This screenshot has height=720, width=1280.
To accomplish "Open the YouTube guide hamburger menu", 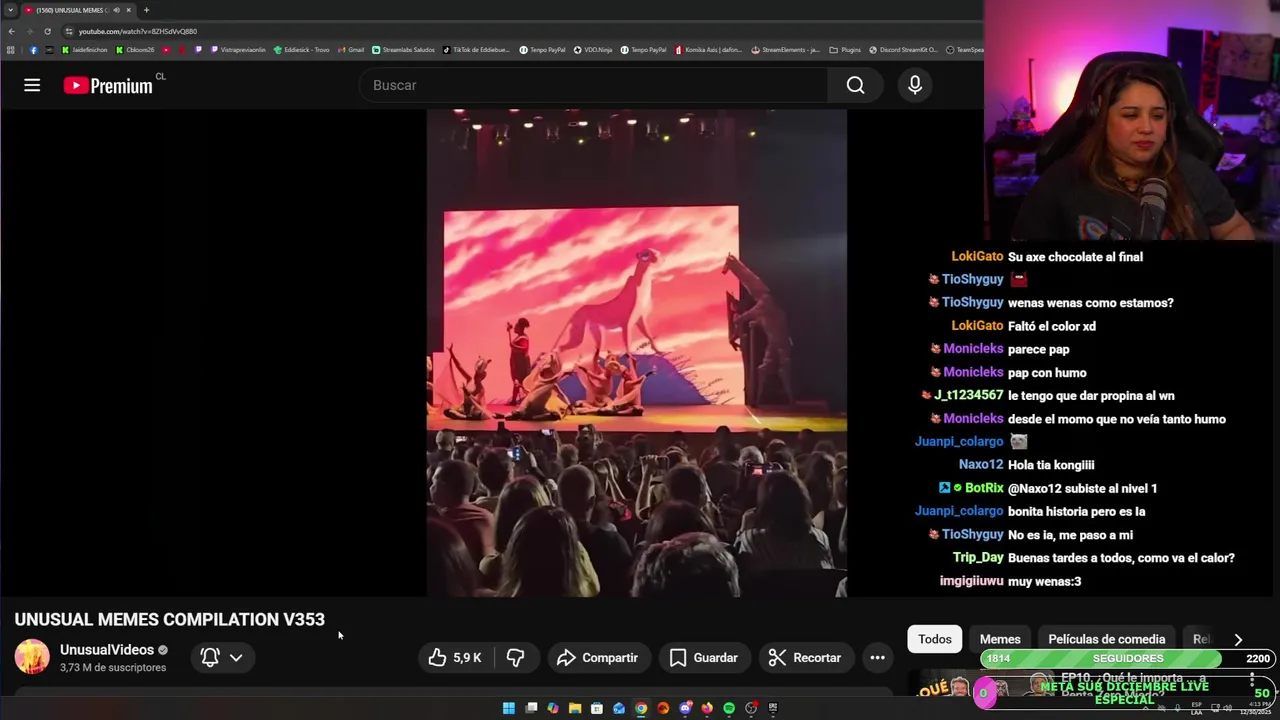I will (x=32, y=85).
